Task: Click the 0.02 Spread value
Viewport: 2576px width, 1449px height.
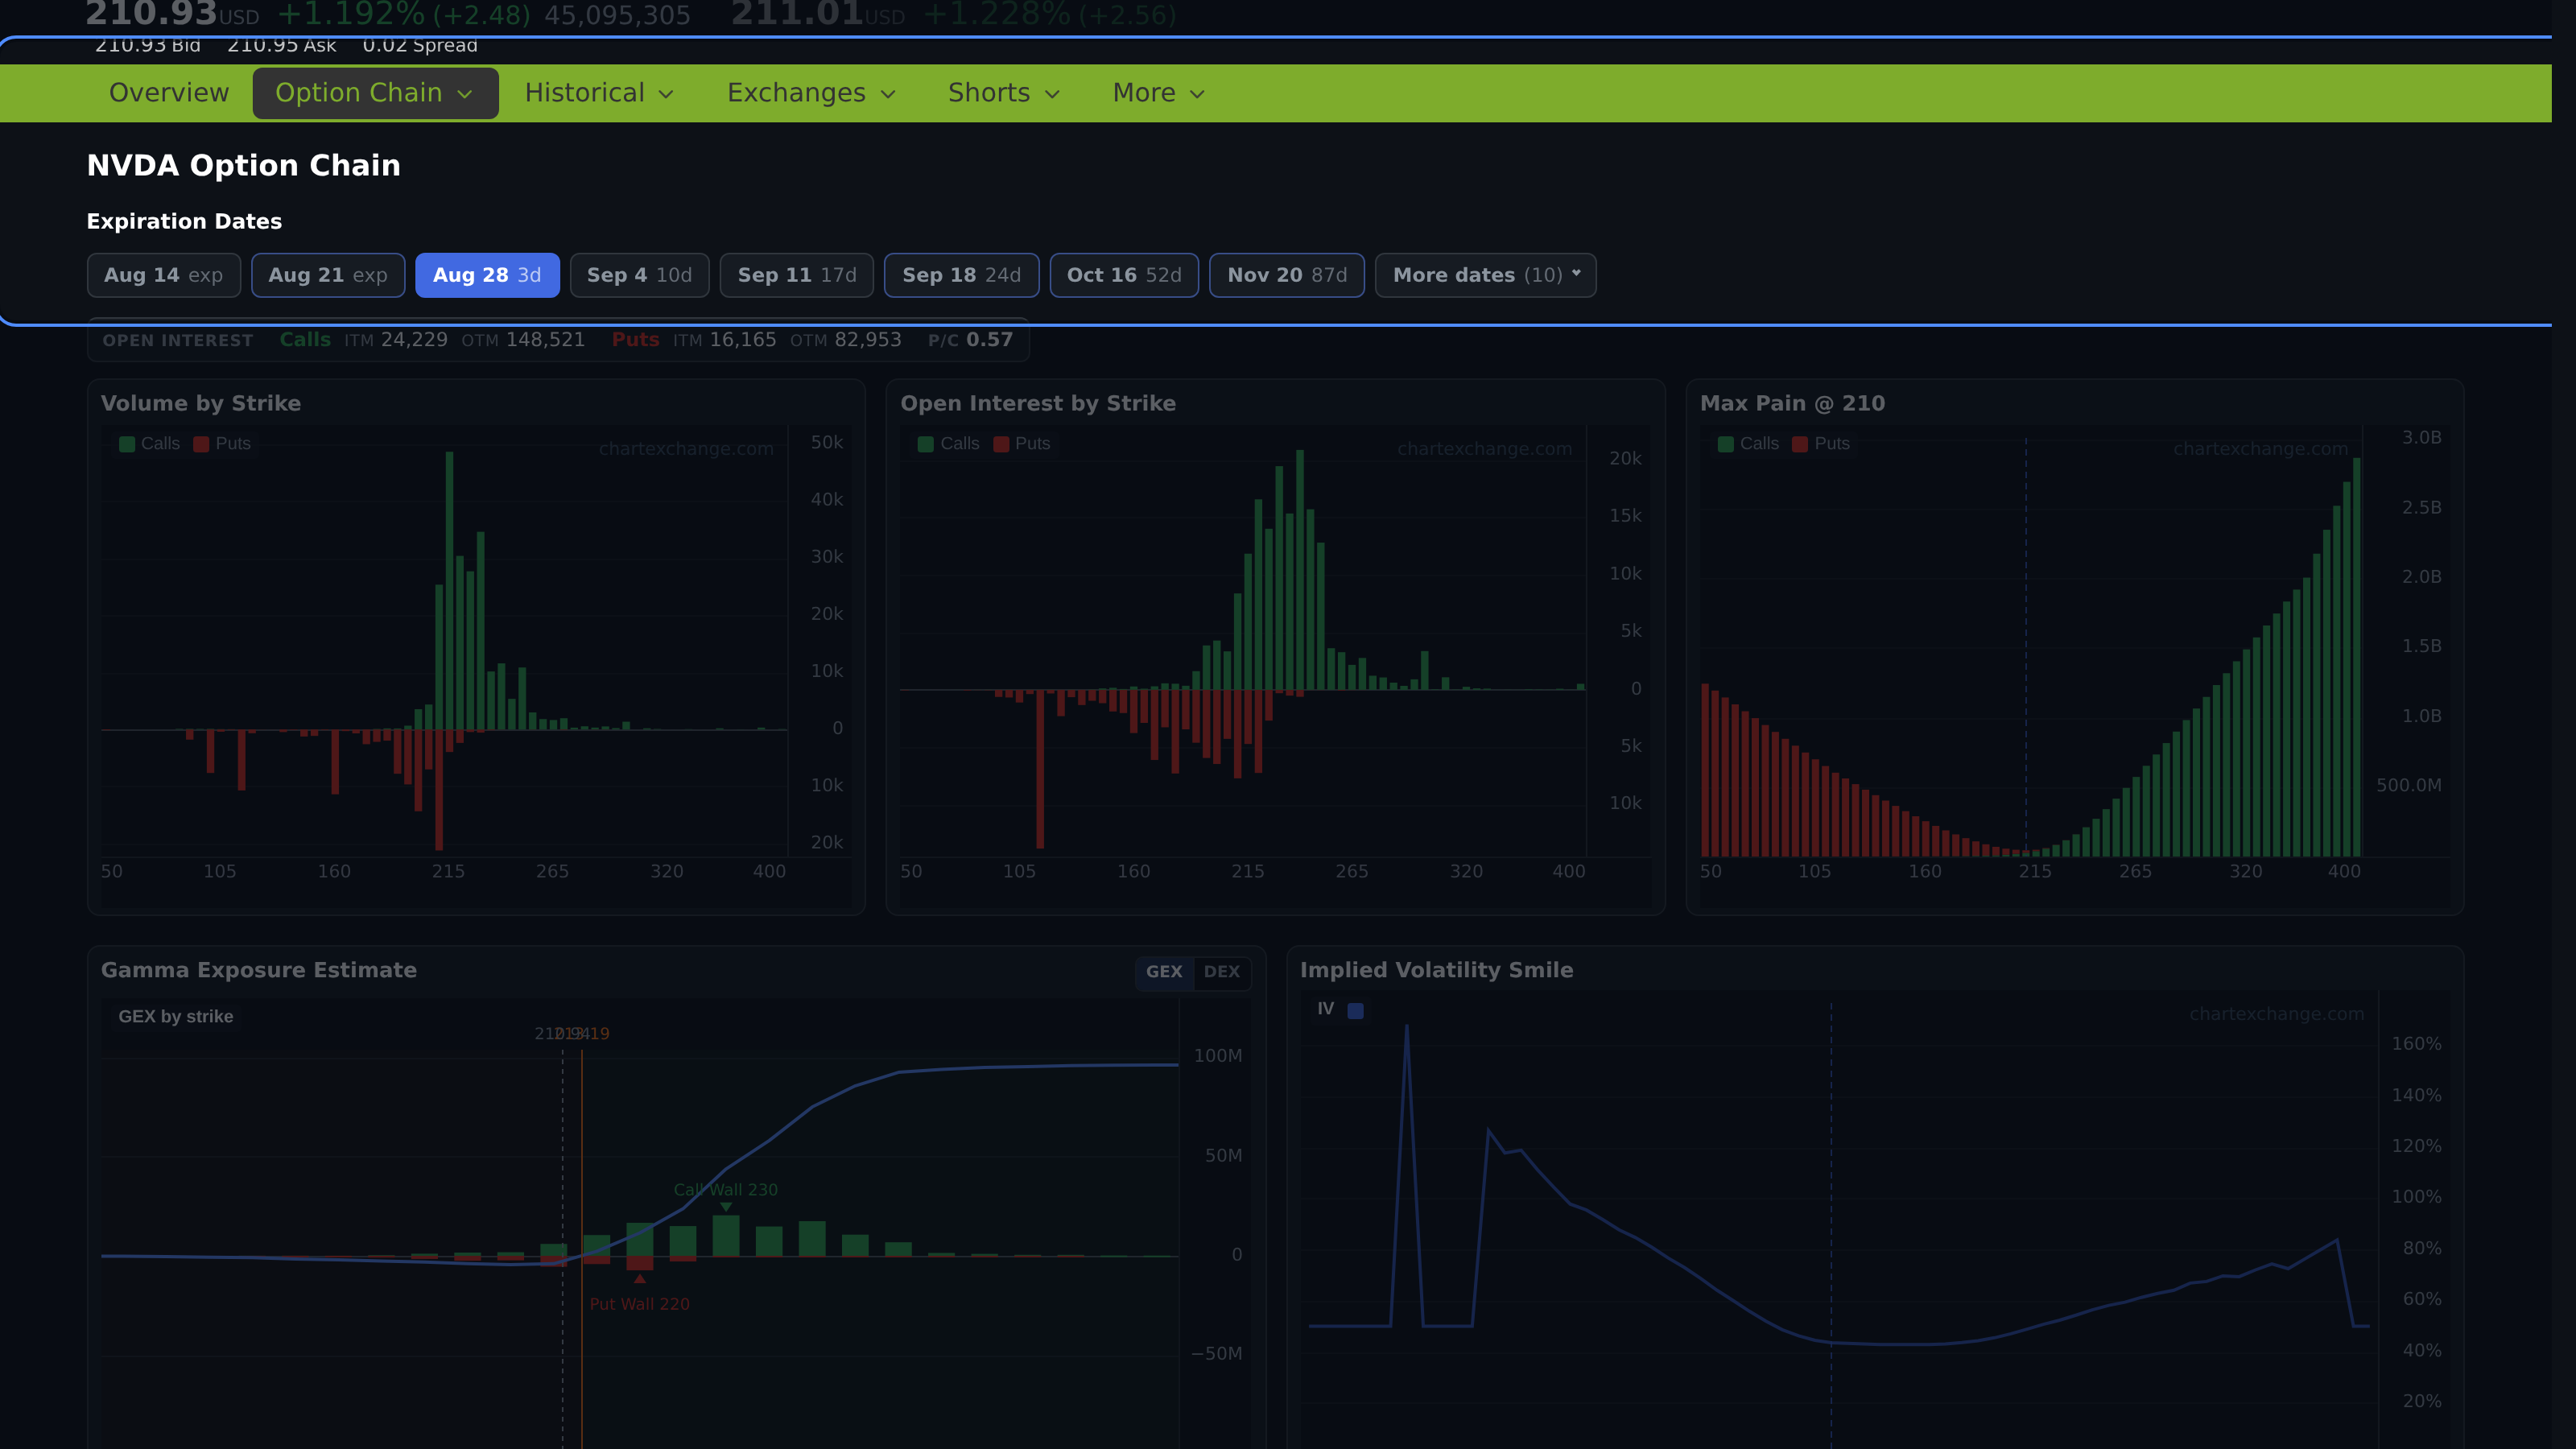Action: point(420,45)
